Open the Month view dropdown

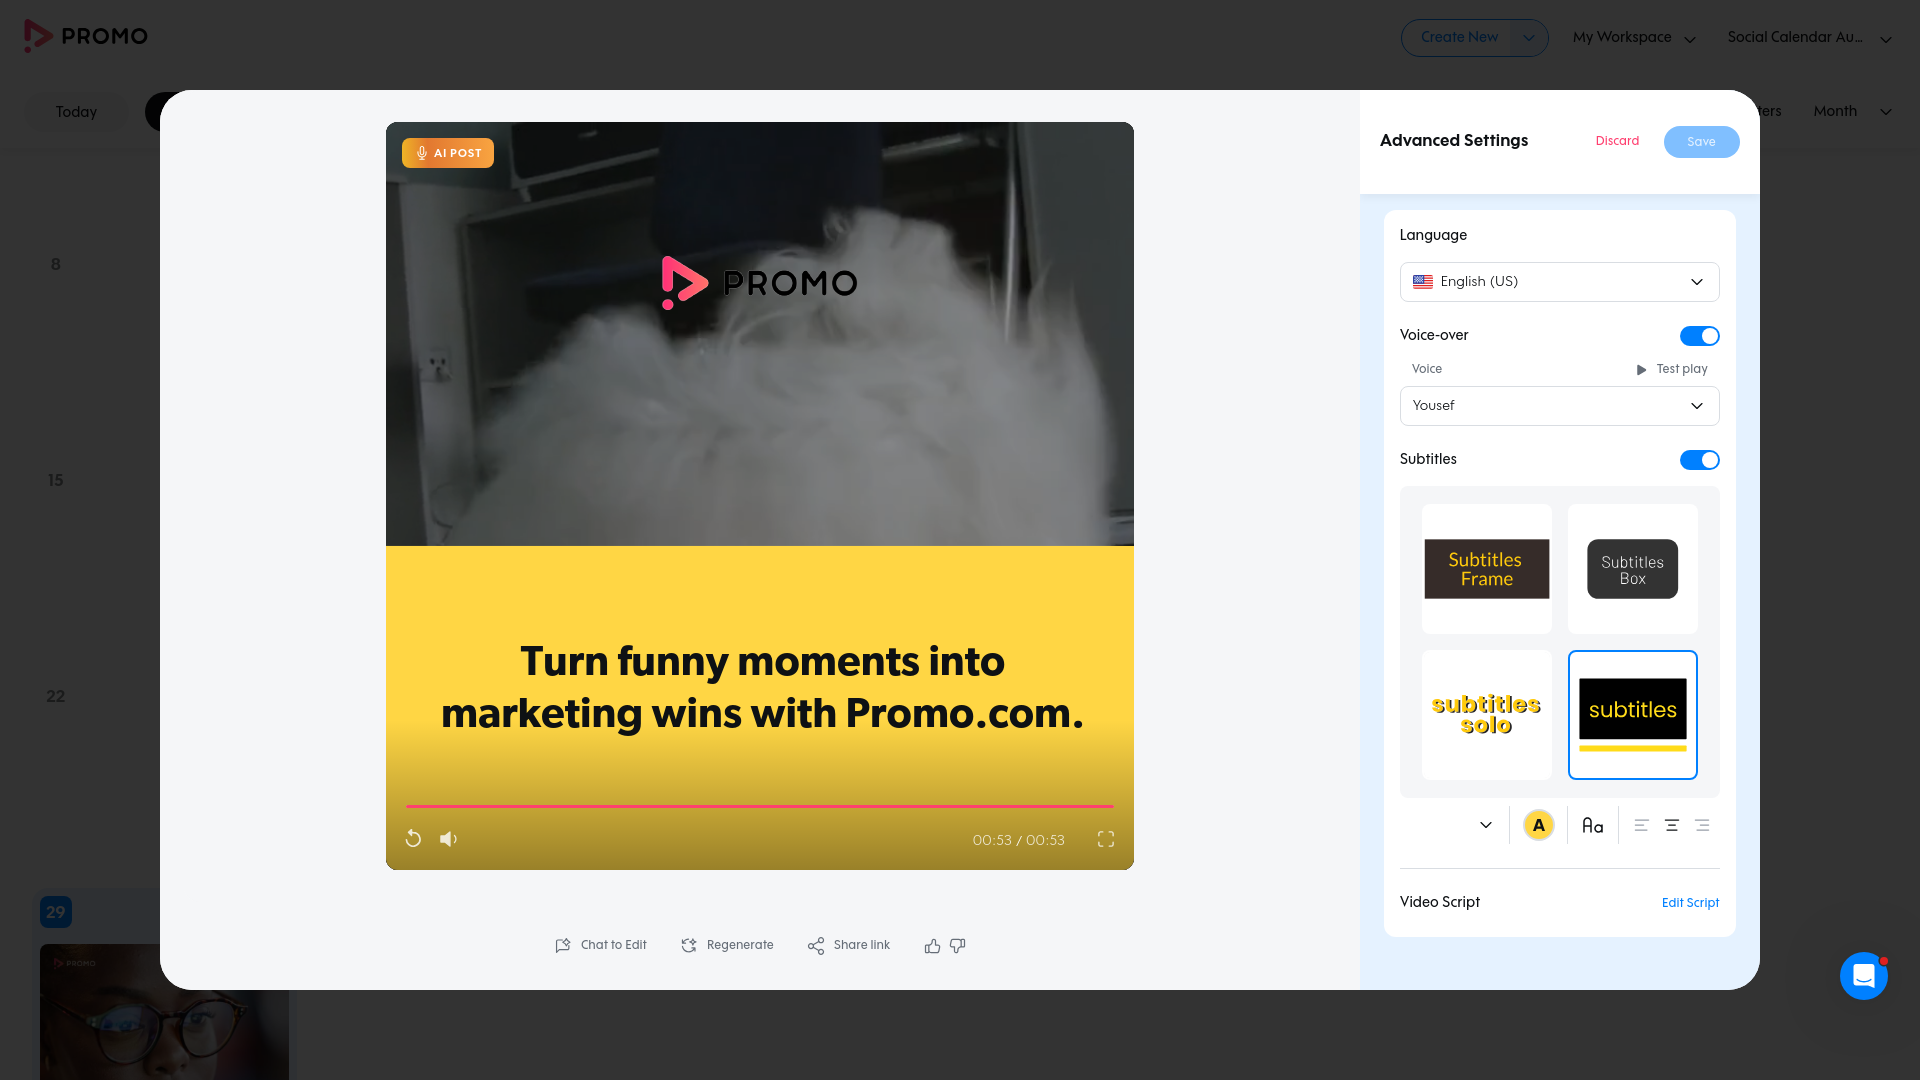[x=1853, y=111]
